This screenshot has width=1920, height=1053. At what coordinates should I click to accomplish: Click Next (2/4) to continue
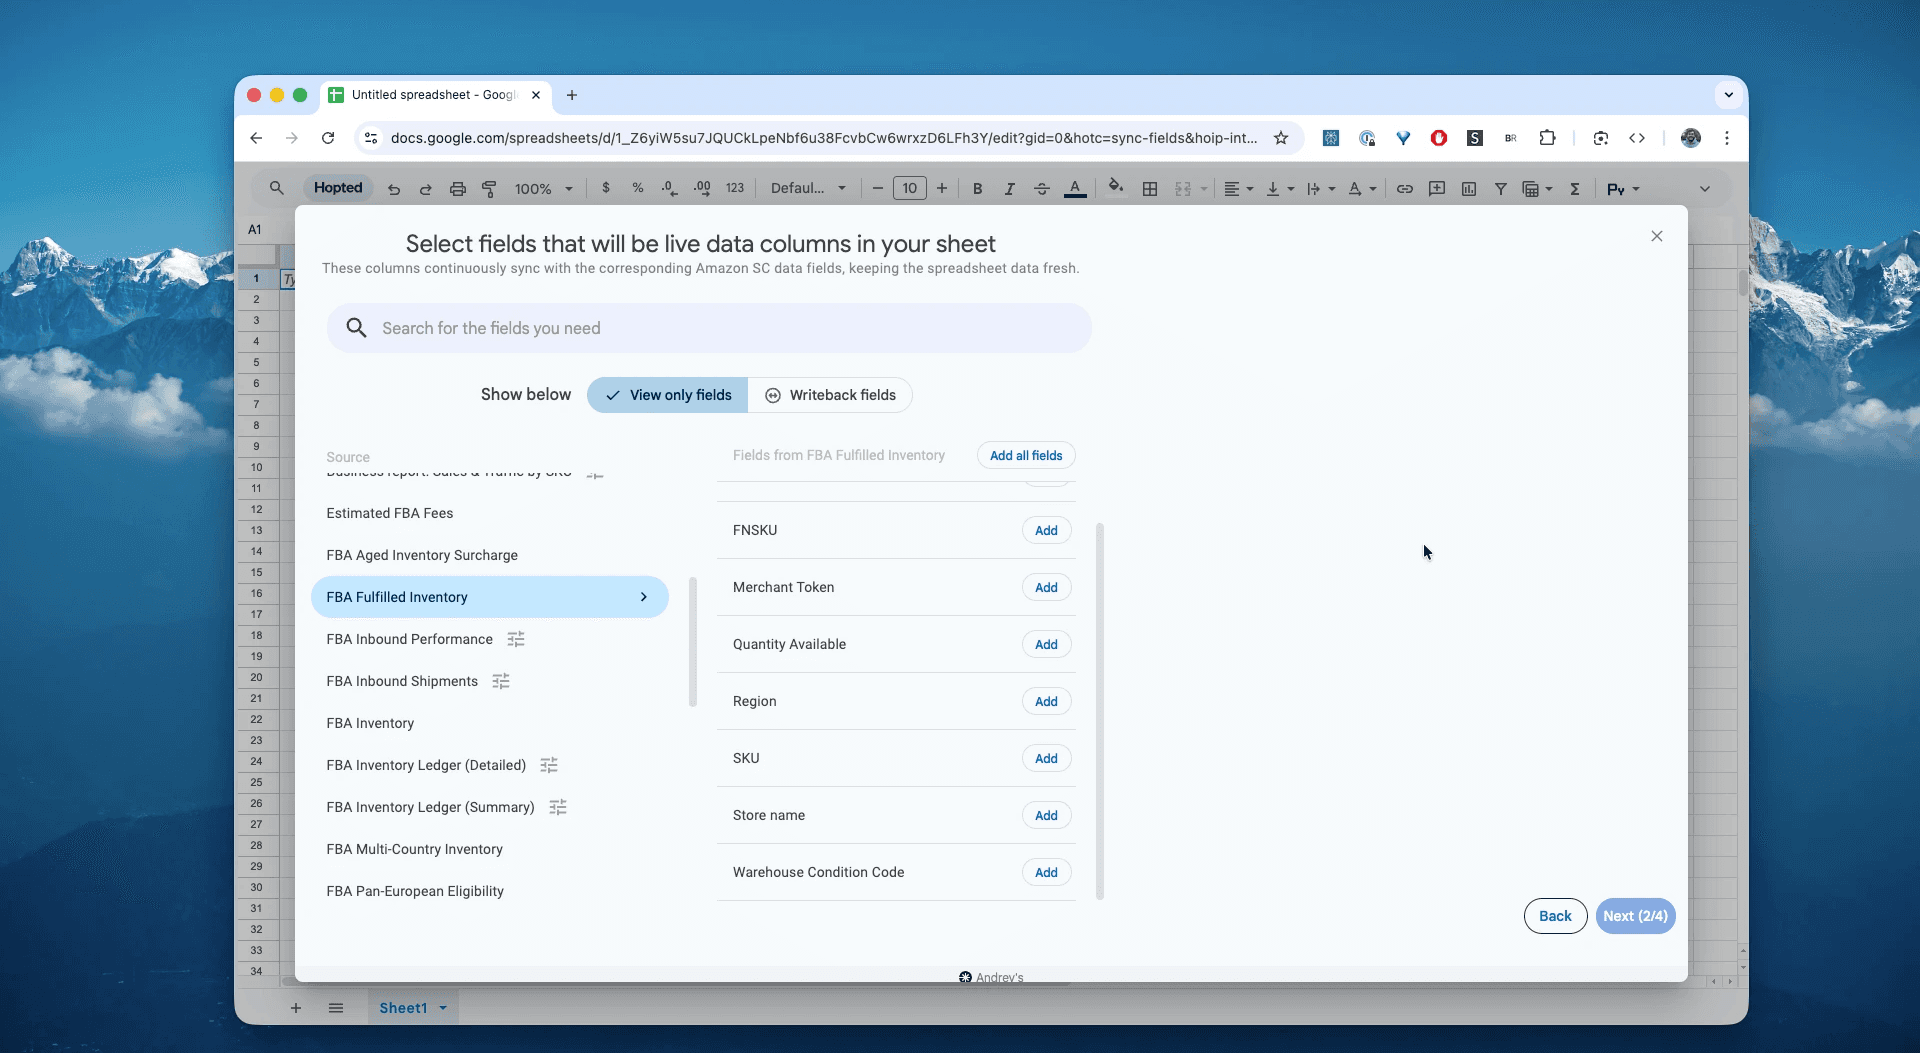pos(1635,916)
